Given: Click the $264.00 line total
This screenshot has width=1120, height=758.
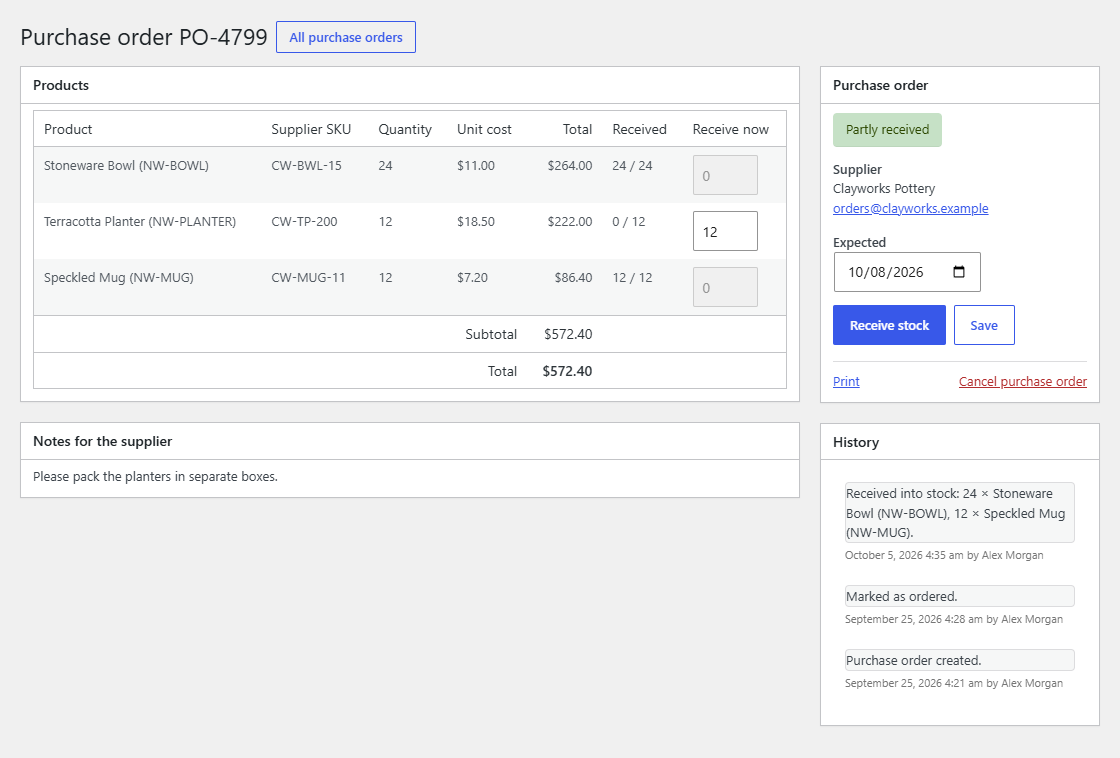Looking at the screenshot, I should (x=570, y=166).
